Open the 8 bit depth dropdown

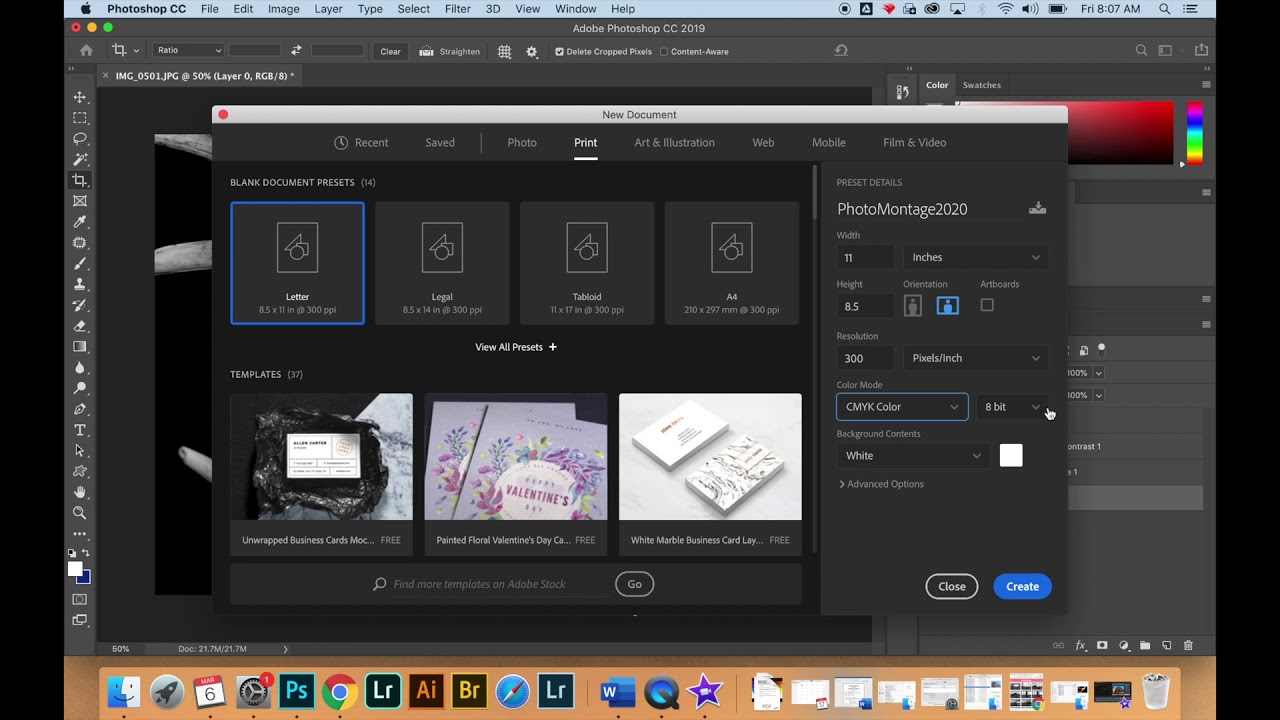[x=1012, y=407]
